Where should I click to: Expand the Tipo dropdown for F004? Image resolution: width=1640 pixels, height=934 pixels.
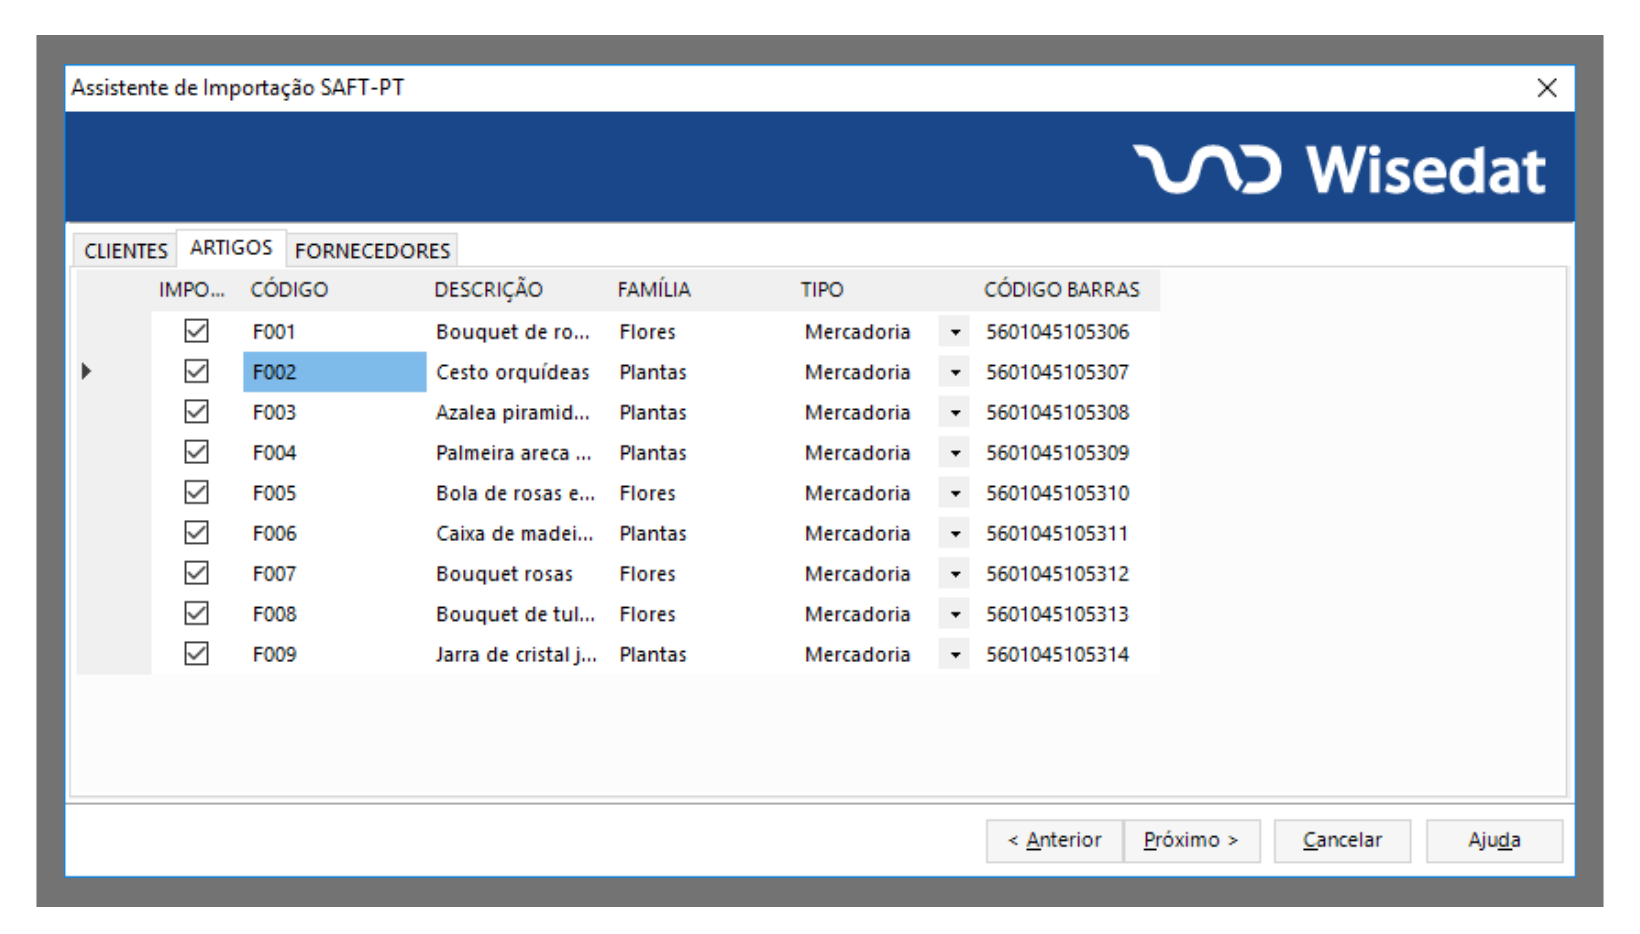pos(954,453)
